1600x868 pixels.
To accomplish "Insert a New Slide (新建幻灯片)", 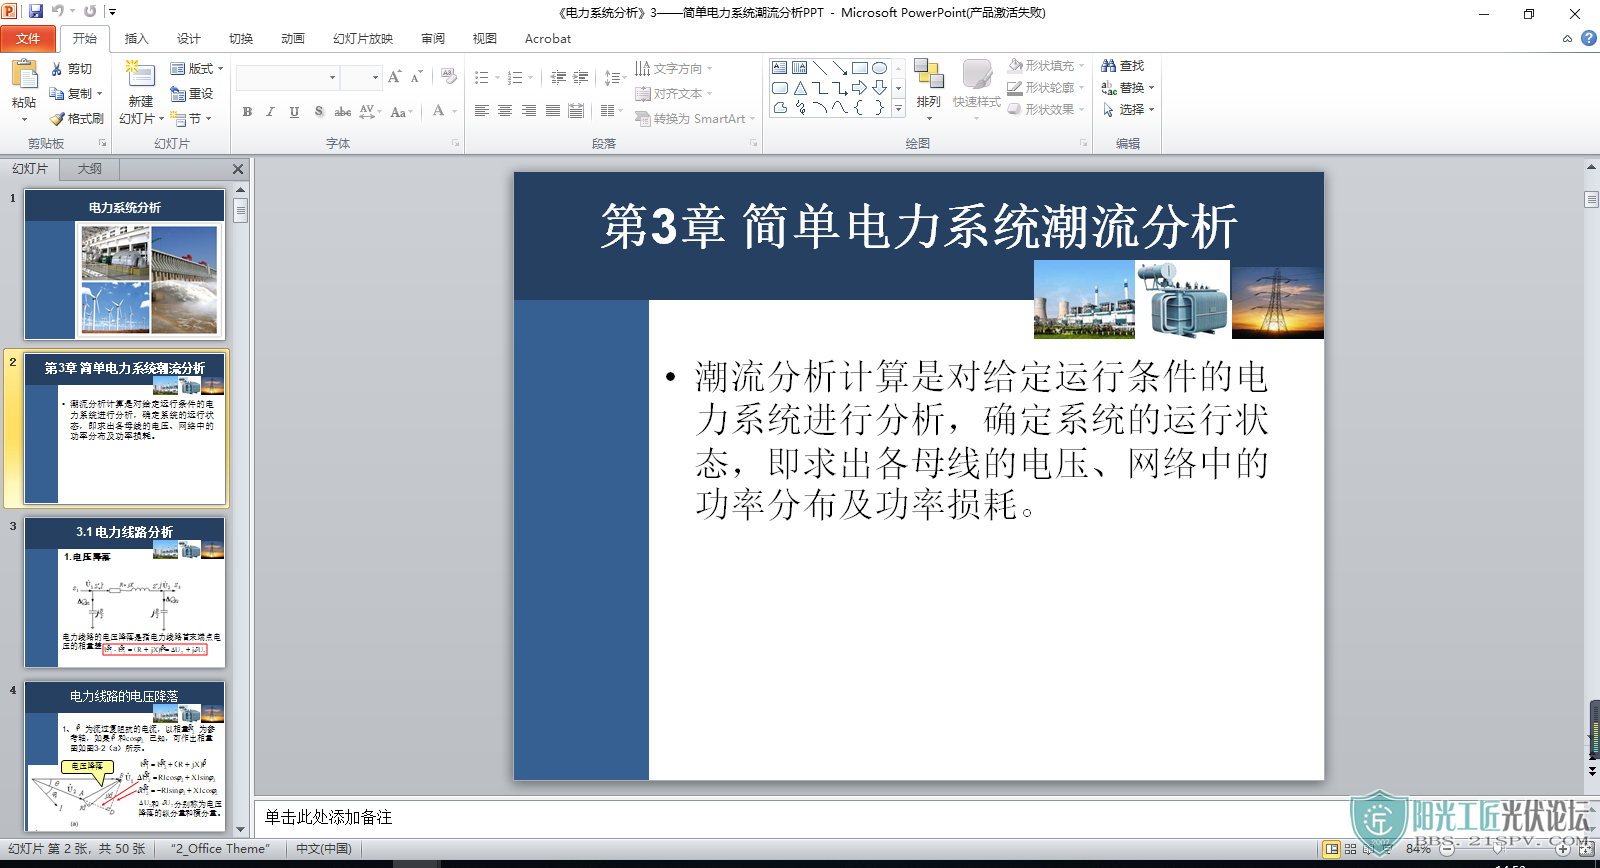I will [140, 93].
